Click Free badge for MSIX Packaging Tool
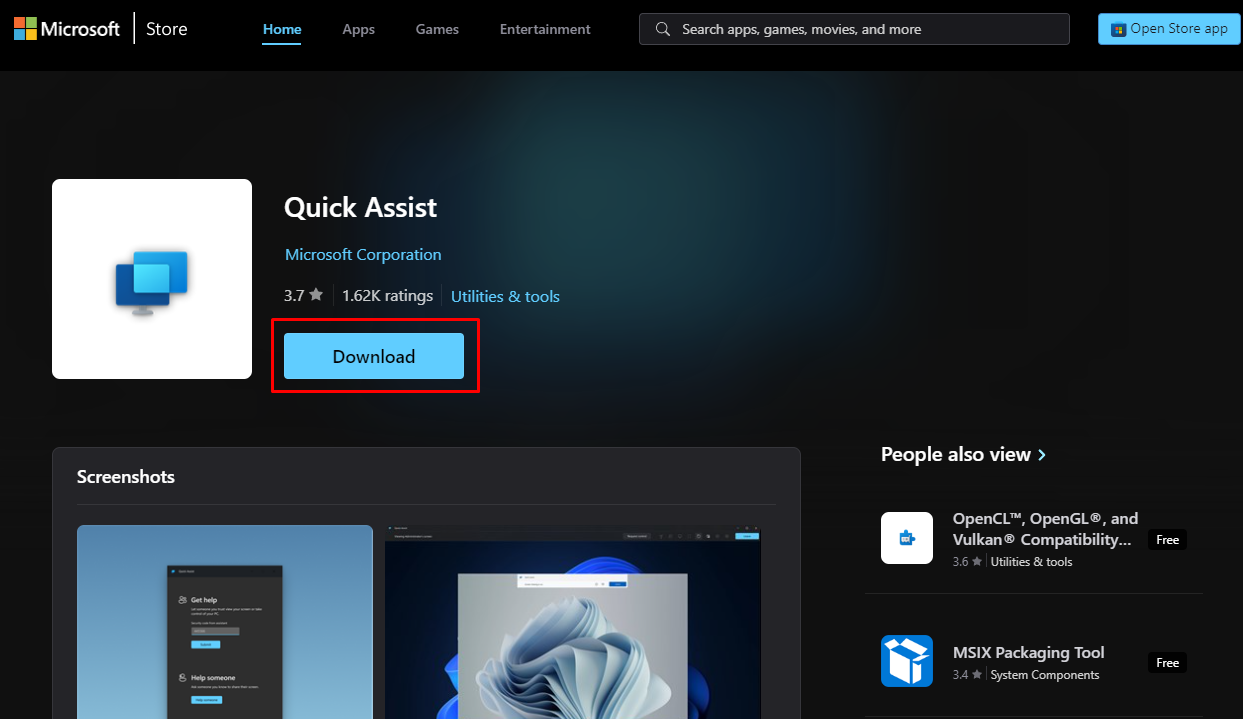 click(x=1168, y=662)
